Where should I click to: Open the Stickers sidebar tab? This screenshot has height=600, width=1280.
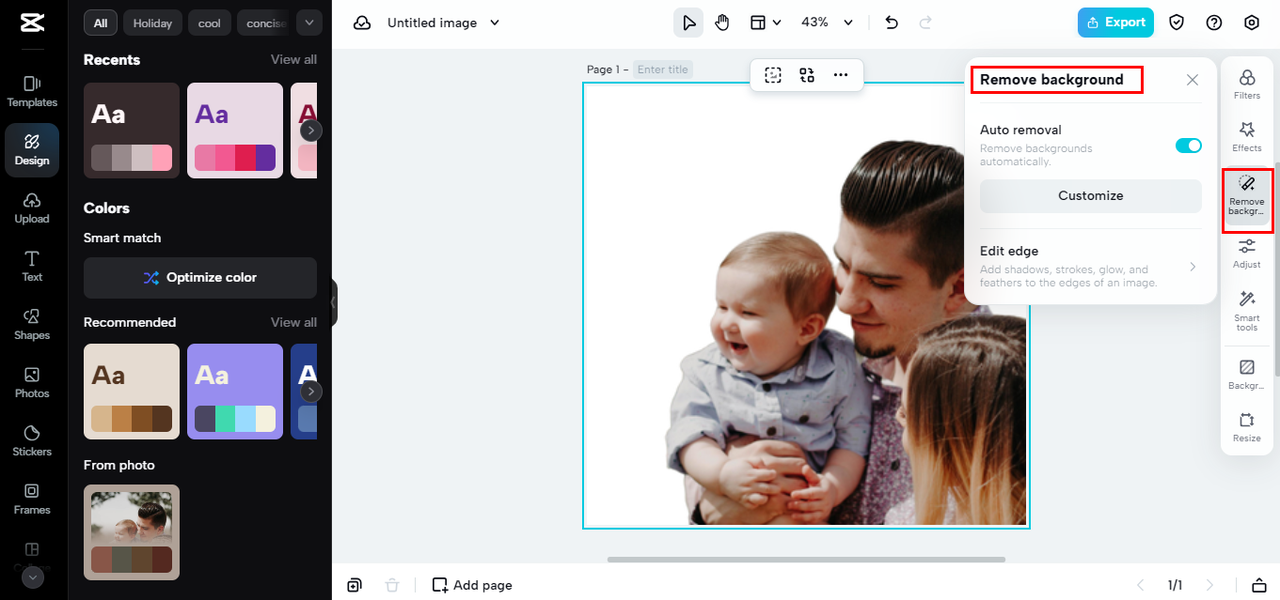[32, 440]
